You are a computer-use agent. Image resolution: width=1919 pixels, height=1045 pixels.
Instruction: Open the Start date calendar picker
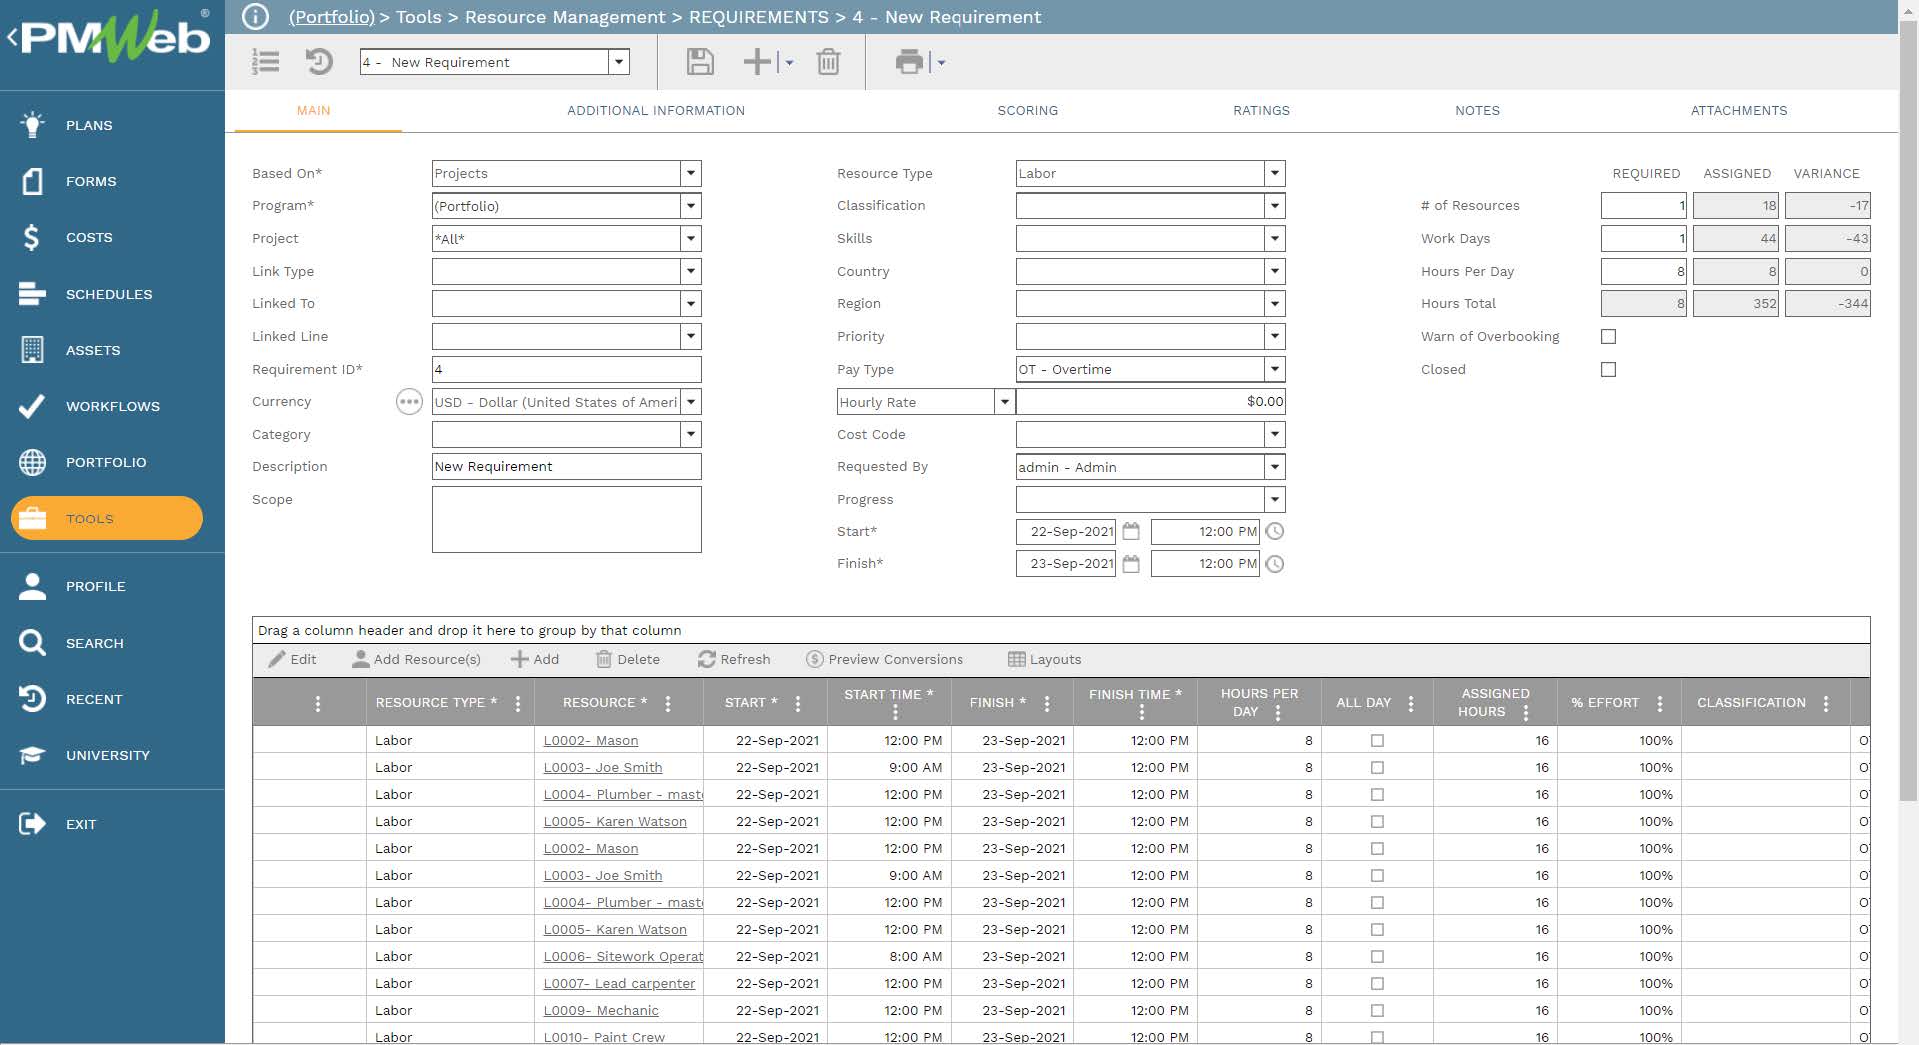click(x=1131, y=531)
